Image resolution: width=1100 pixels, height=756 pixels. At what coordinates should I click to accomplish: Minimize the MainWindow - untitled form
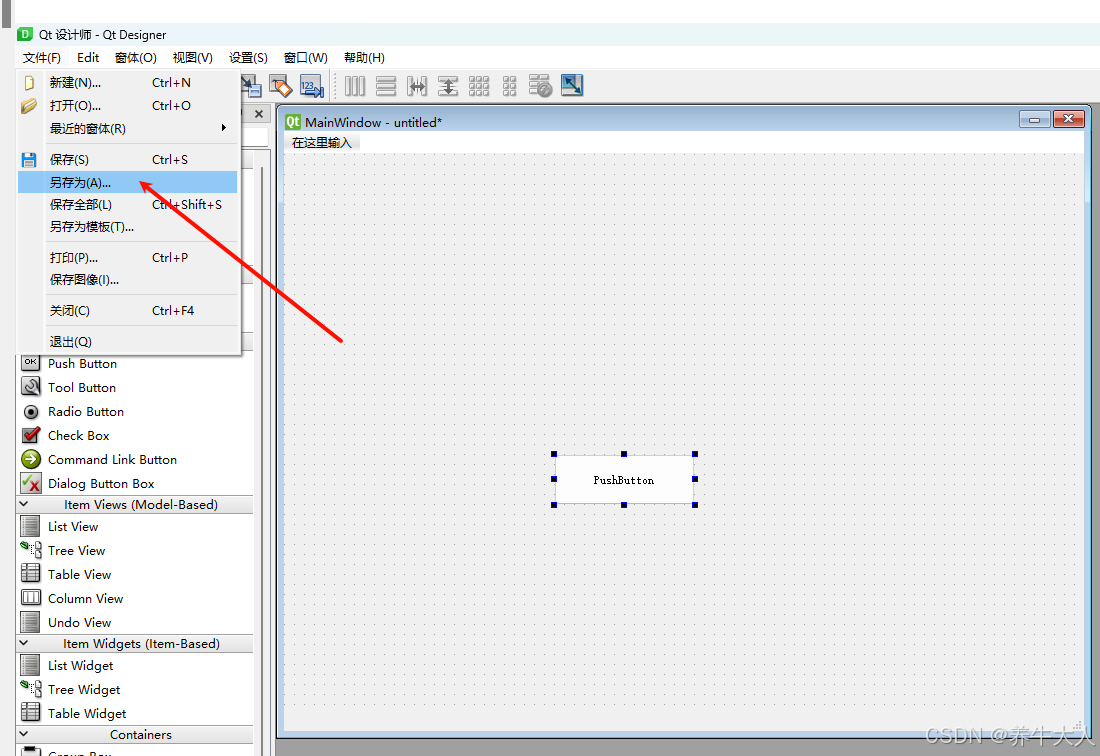click(x=1034, y=120)
